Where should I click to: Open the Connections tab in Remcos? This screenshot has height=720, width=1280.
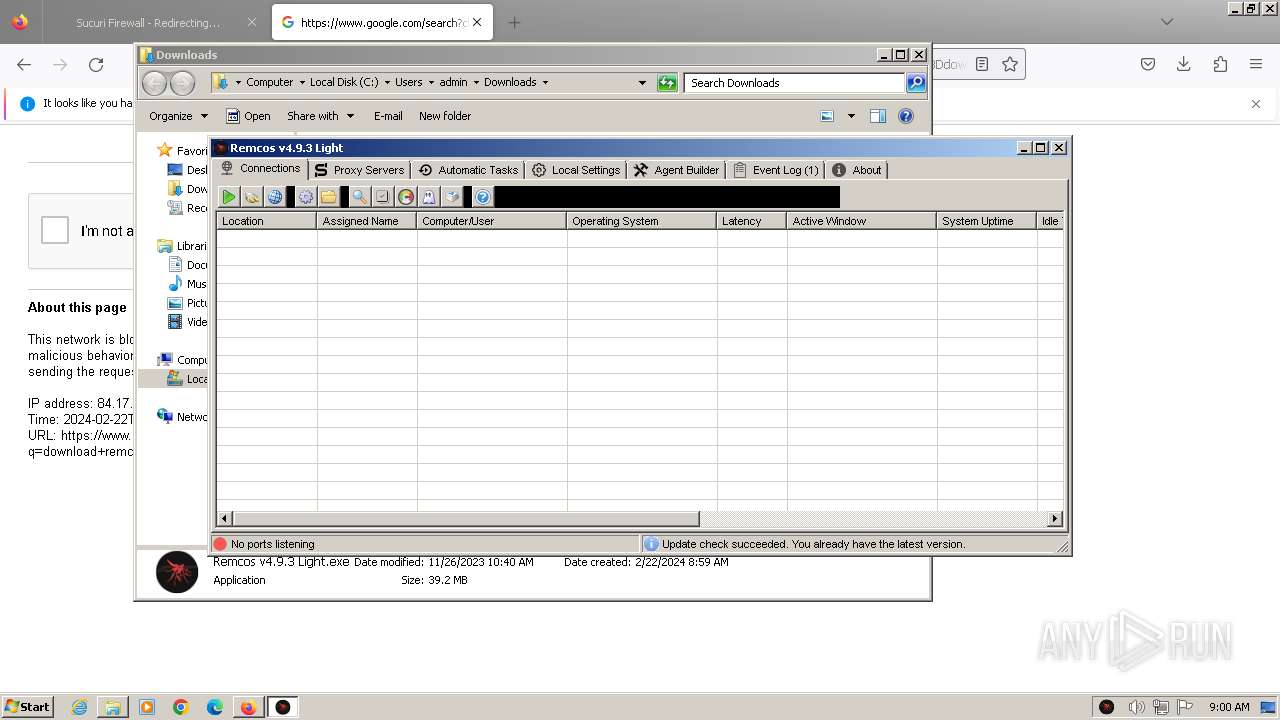click(260, 168)
